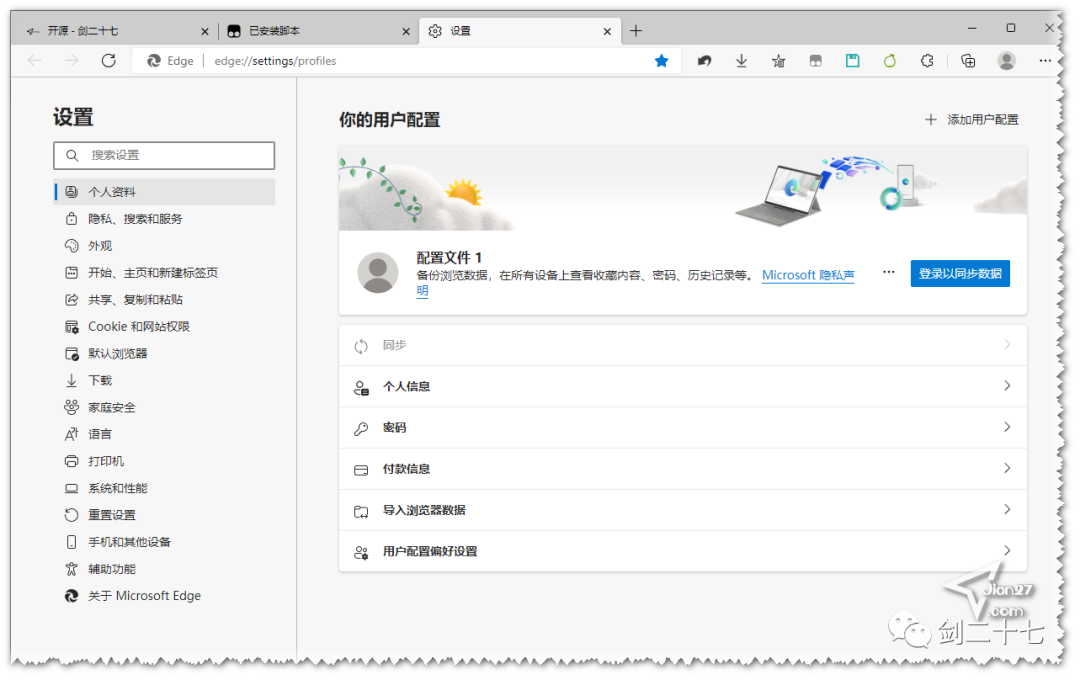Open the Downloads toolbar icon
The width and height of the screenshot is (1080, 680).
tap(741, 61)
